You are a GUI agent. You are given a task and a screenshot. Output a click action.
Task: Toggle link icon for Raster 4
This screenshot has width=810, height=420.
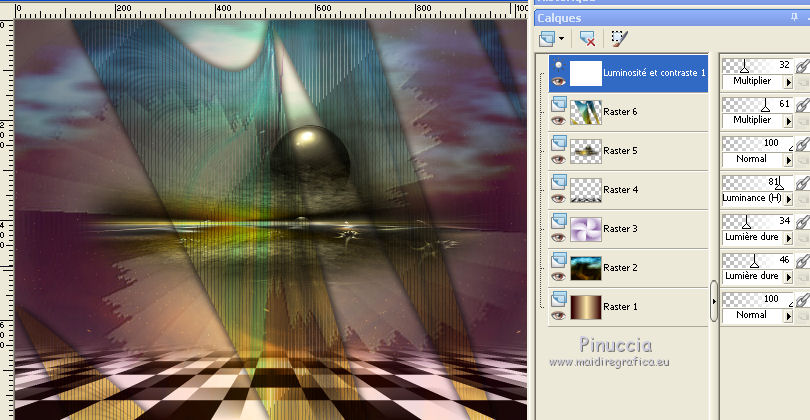click(x=802, y=183)
